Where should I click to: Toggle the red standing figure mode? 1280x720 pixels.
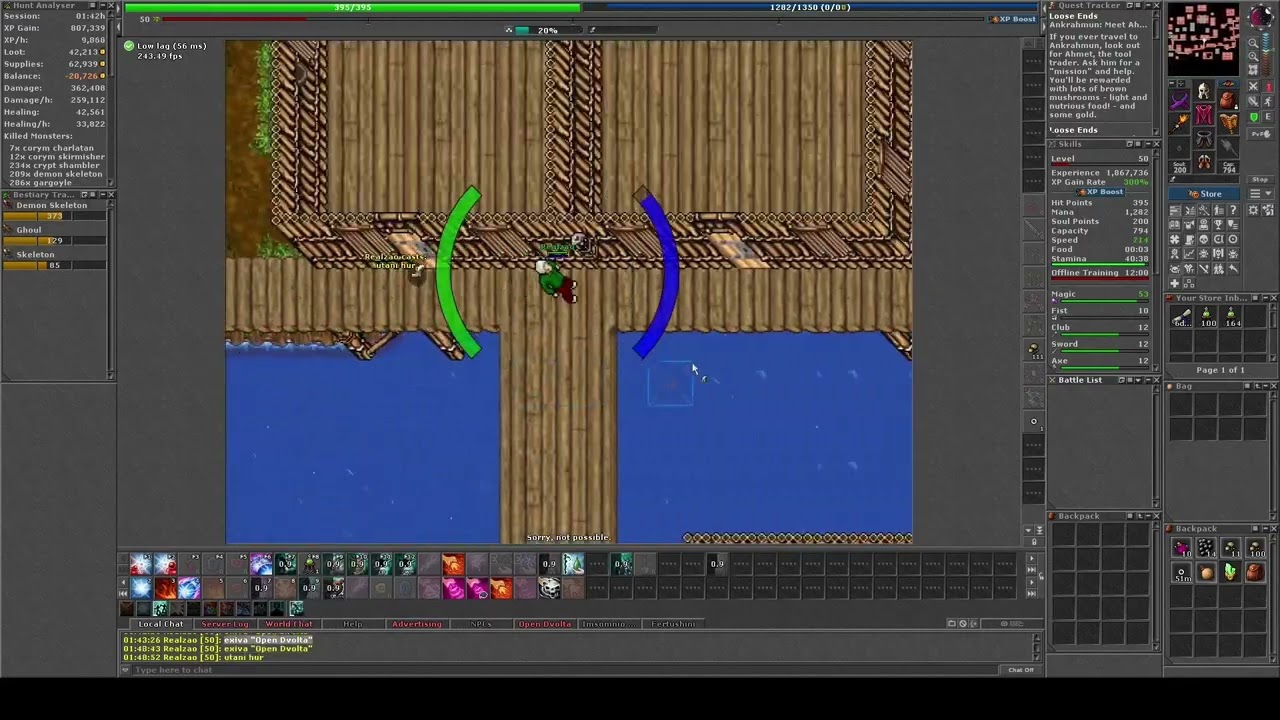coord(1268,87)
